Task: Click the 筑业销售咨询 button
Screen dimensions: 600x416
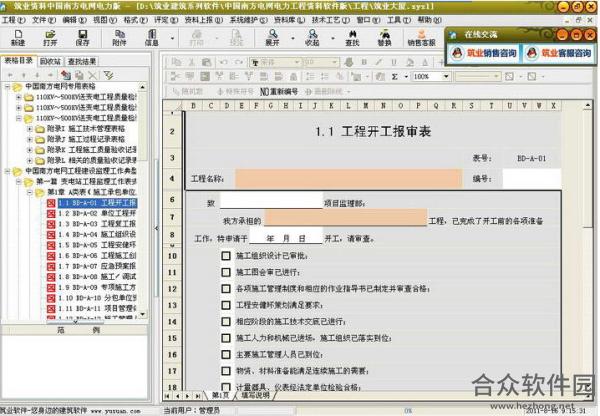Action: tap(484, 53)
